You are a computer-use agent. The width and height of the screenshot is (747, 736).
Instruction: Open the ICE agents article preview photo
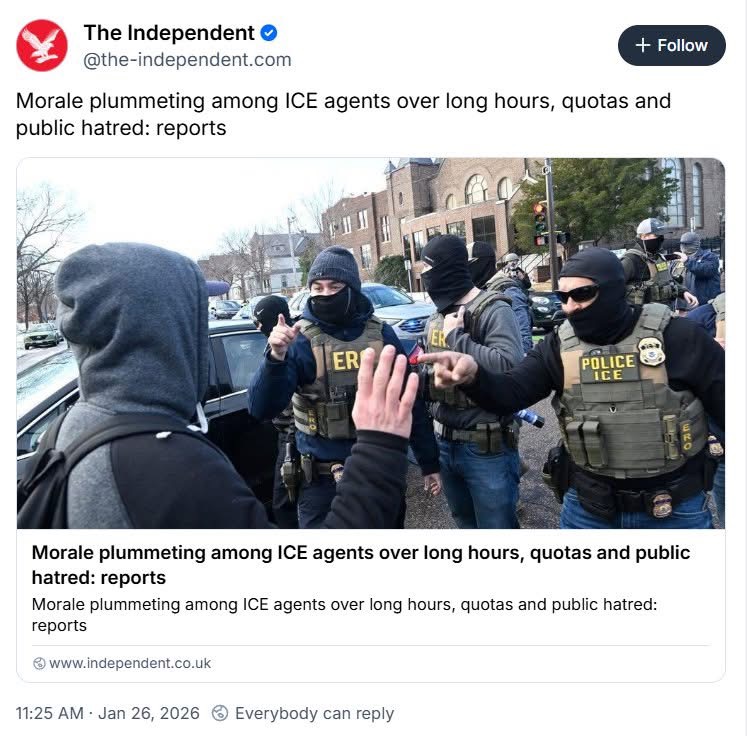tap(371, 343)
